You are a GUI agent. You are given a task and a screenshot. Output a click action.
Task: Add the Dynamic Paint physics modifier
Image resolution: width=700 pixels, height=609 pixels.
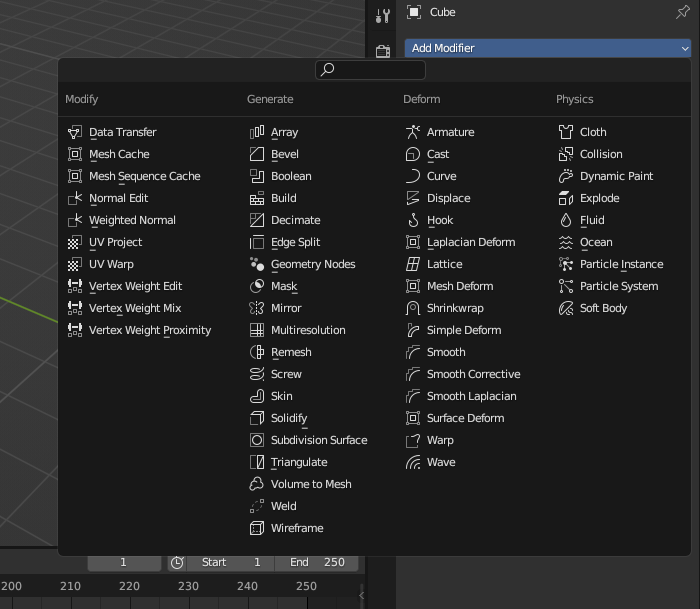pyautogui.click(x=616, y=176)
